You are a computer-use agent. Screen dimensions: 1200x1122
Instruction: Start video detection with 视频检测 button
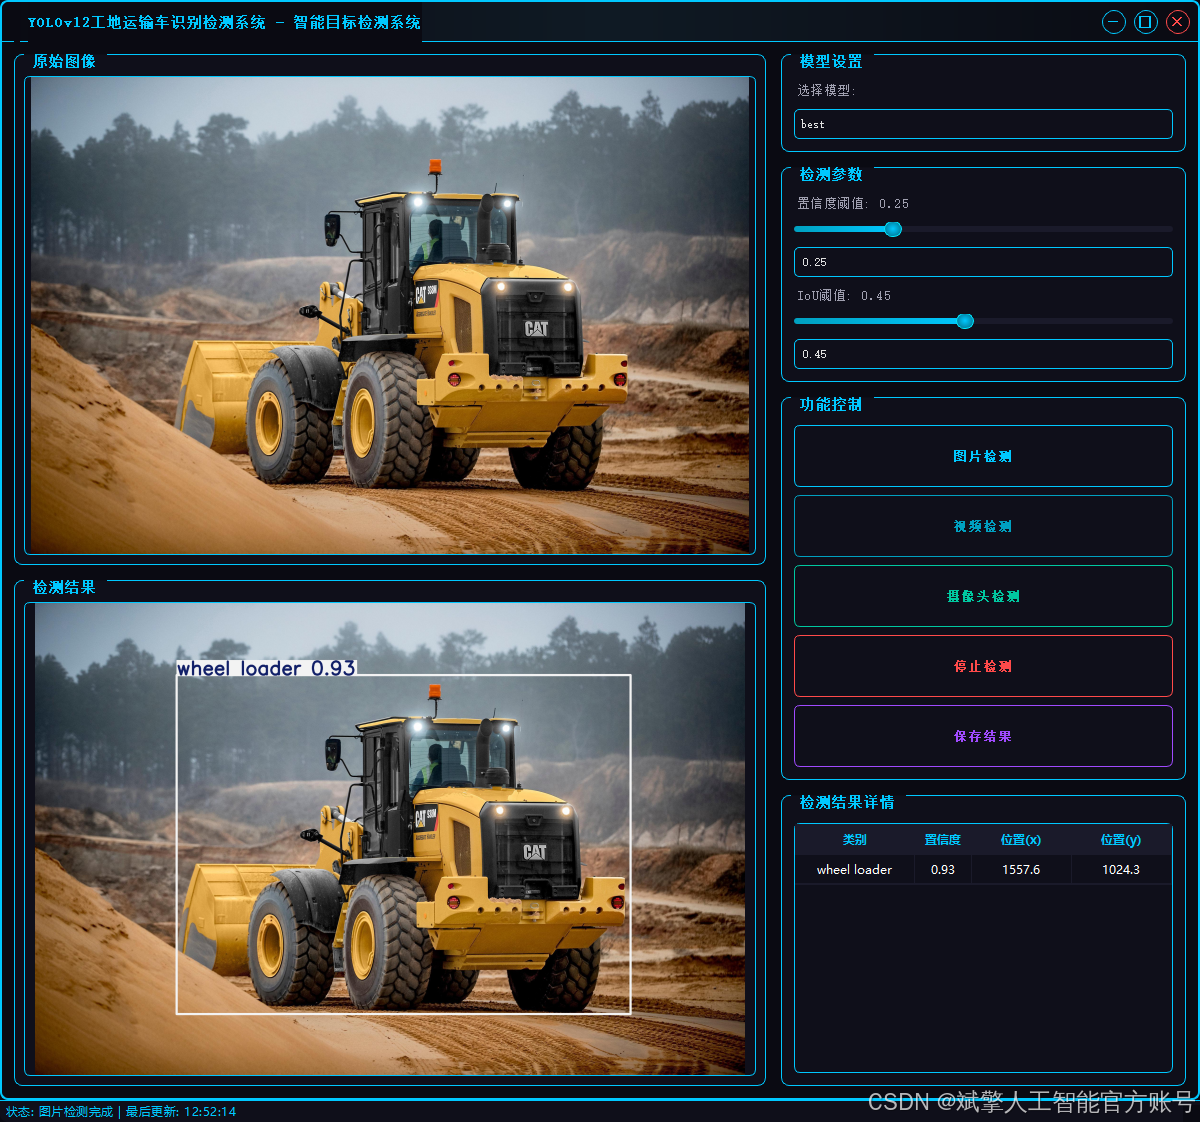coord(983,526)
